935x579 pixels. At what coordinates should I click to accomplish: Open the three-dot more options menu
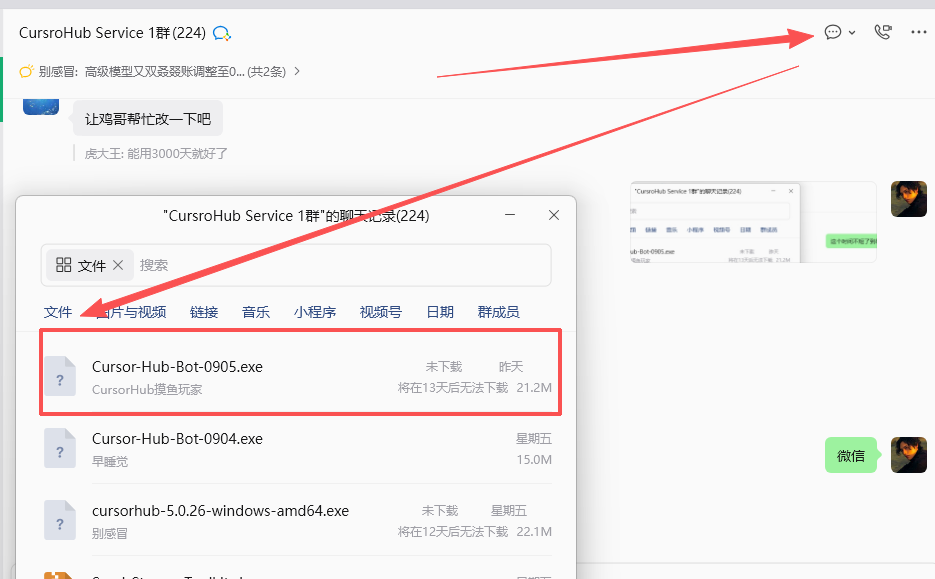click(x=919, y=32)
